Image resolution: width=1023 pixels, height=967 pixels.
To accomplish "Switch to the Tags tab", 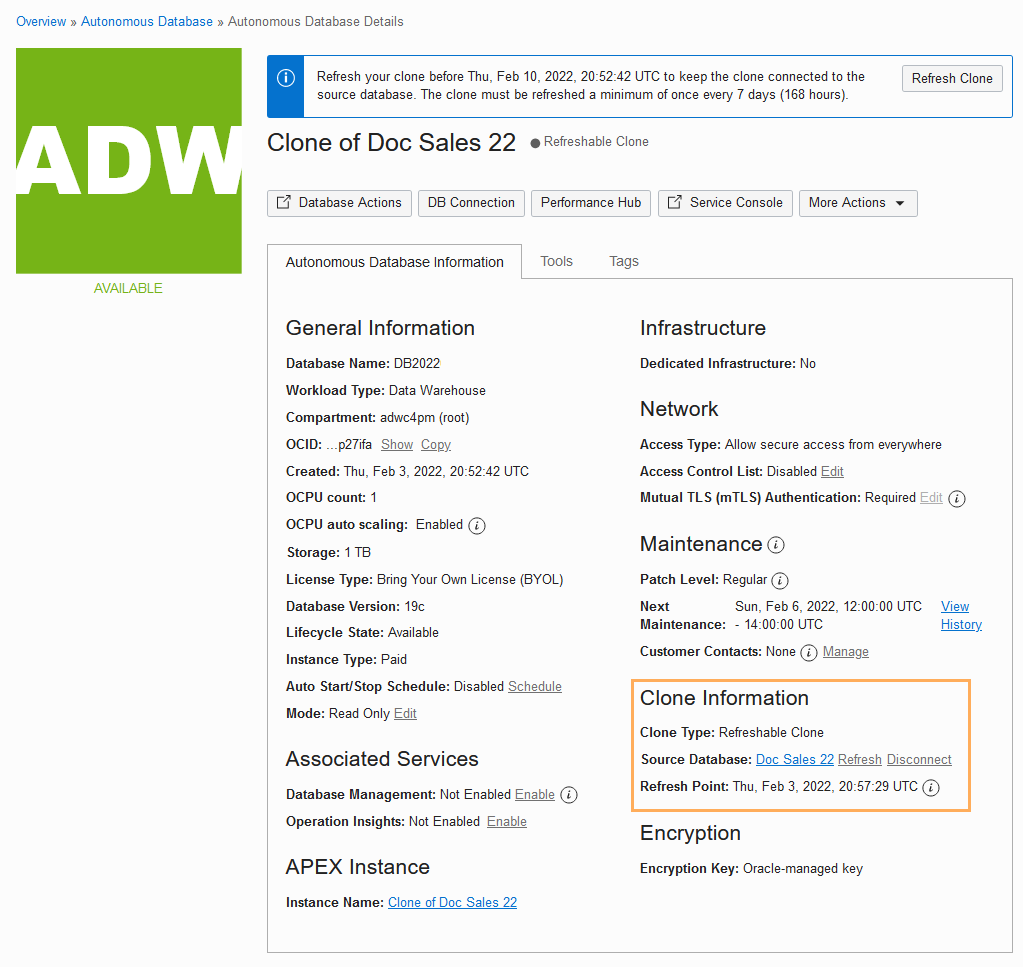I will coord(624,261).
